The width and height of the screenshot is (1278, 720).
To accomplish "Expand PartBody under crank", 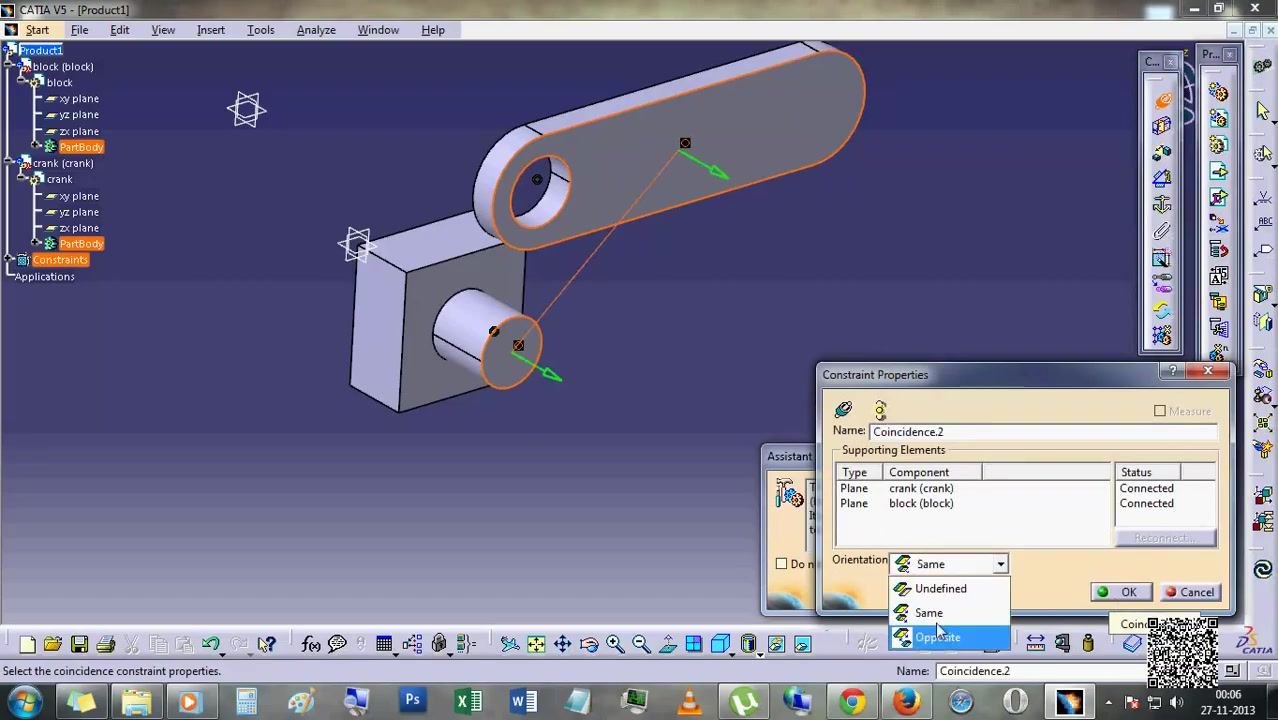I will pos(37,244).
